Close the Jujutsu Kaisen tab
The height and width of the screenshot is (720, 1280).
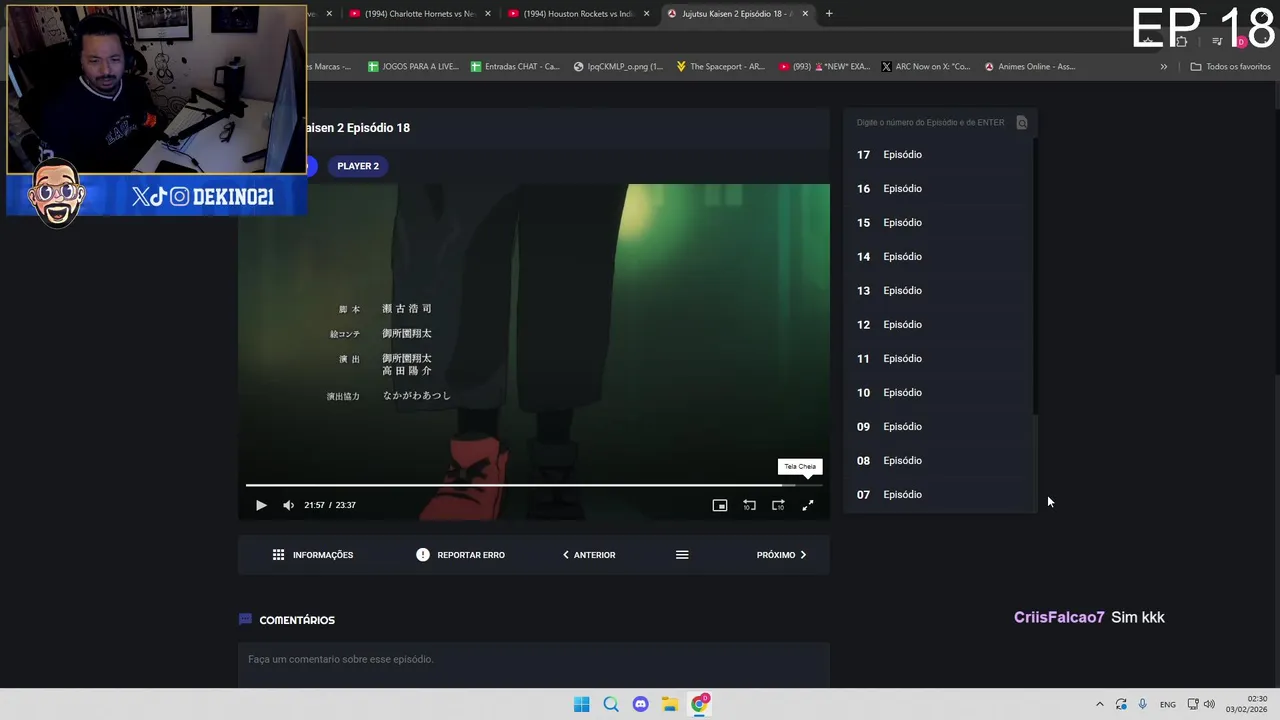(x=805, y=14)
